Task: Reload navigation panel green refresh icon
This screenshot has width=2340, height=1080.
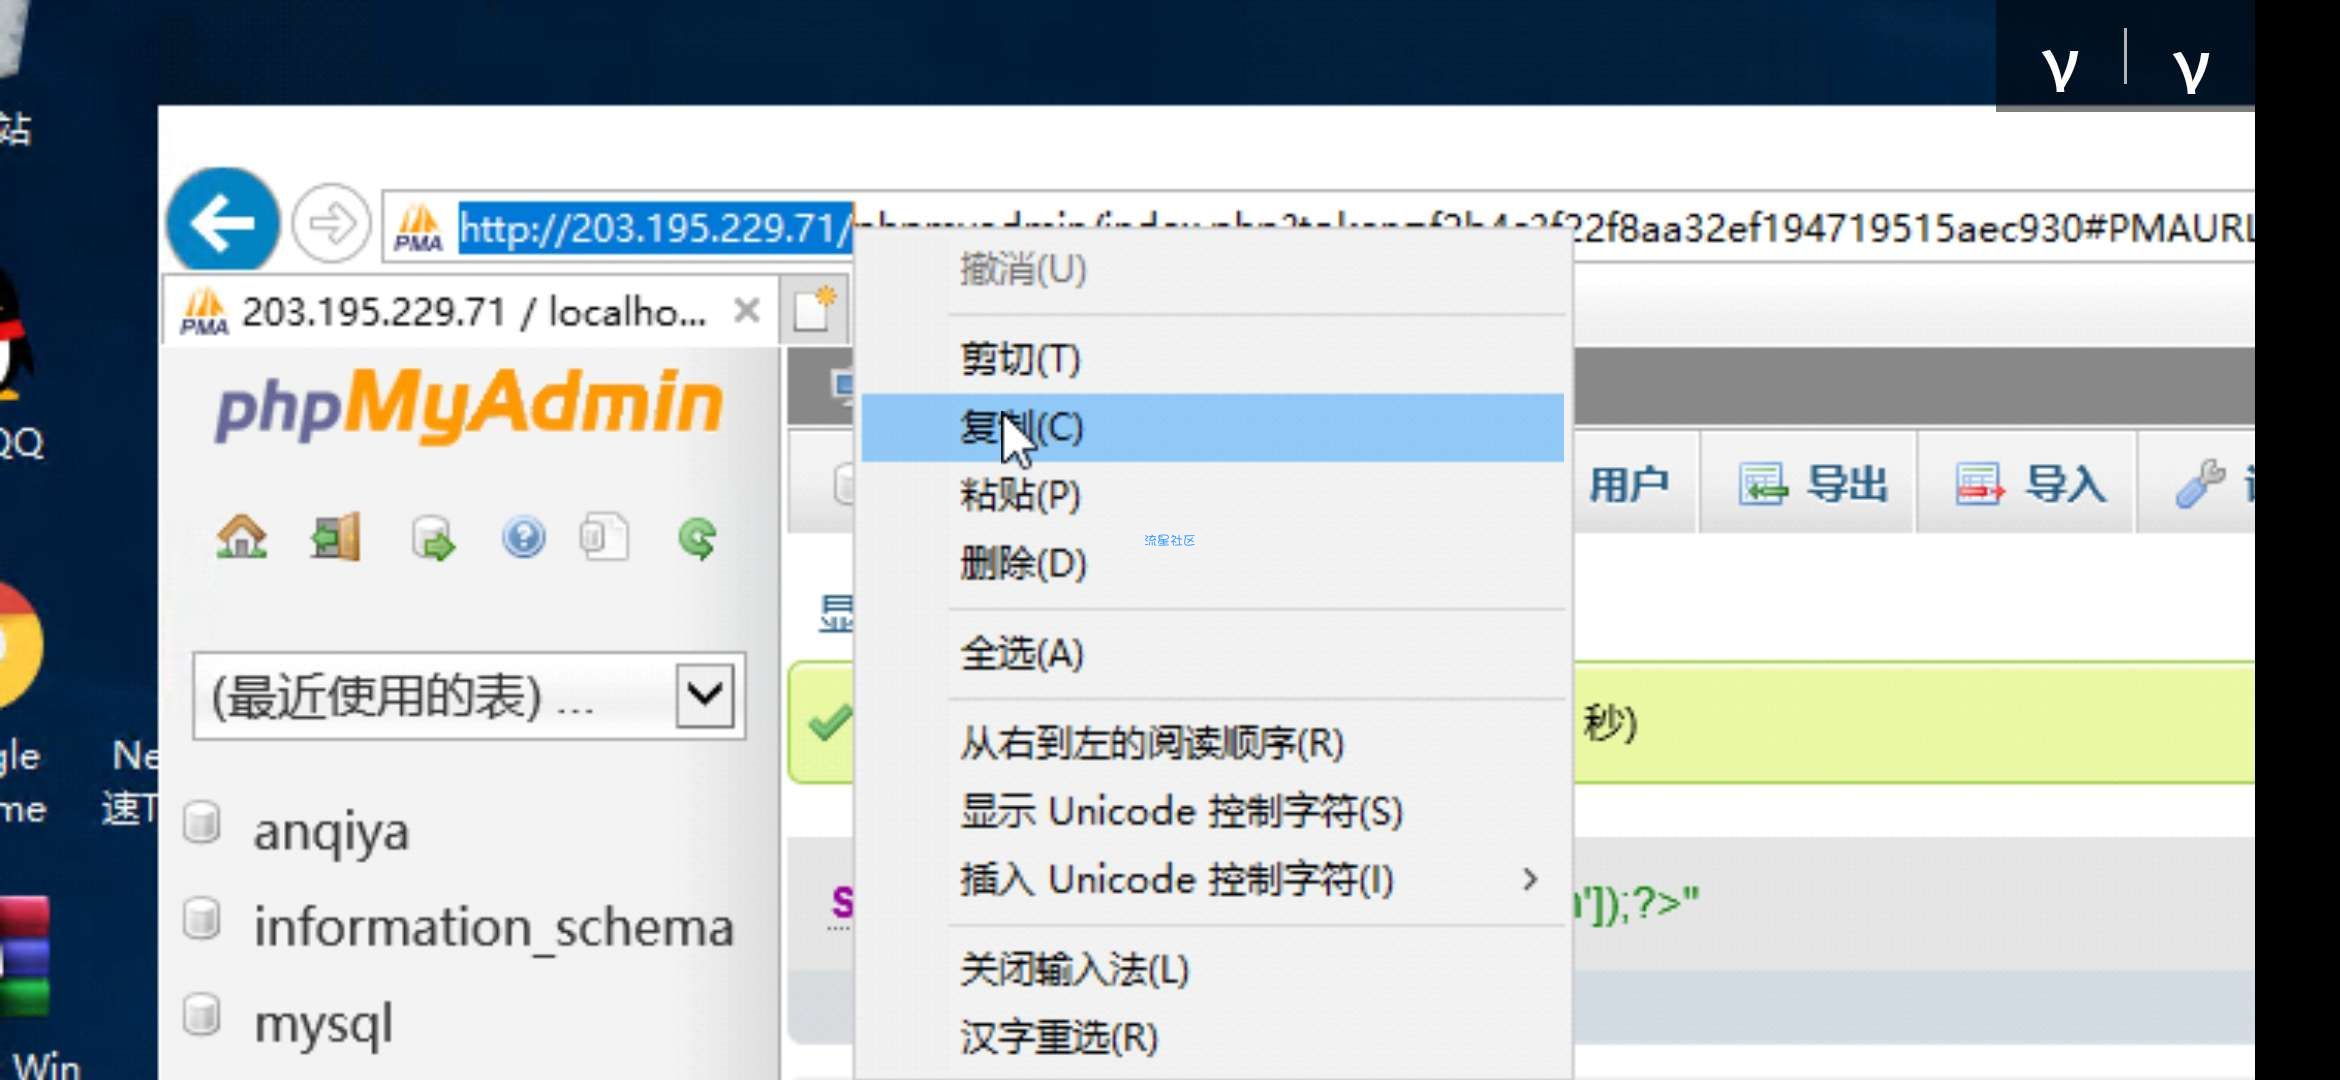Action: (x=697, y=538)
